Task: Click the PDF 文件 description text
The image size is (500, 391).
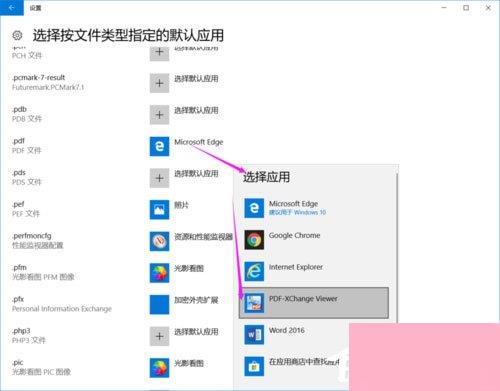Action: [x=27, y=151]
